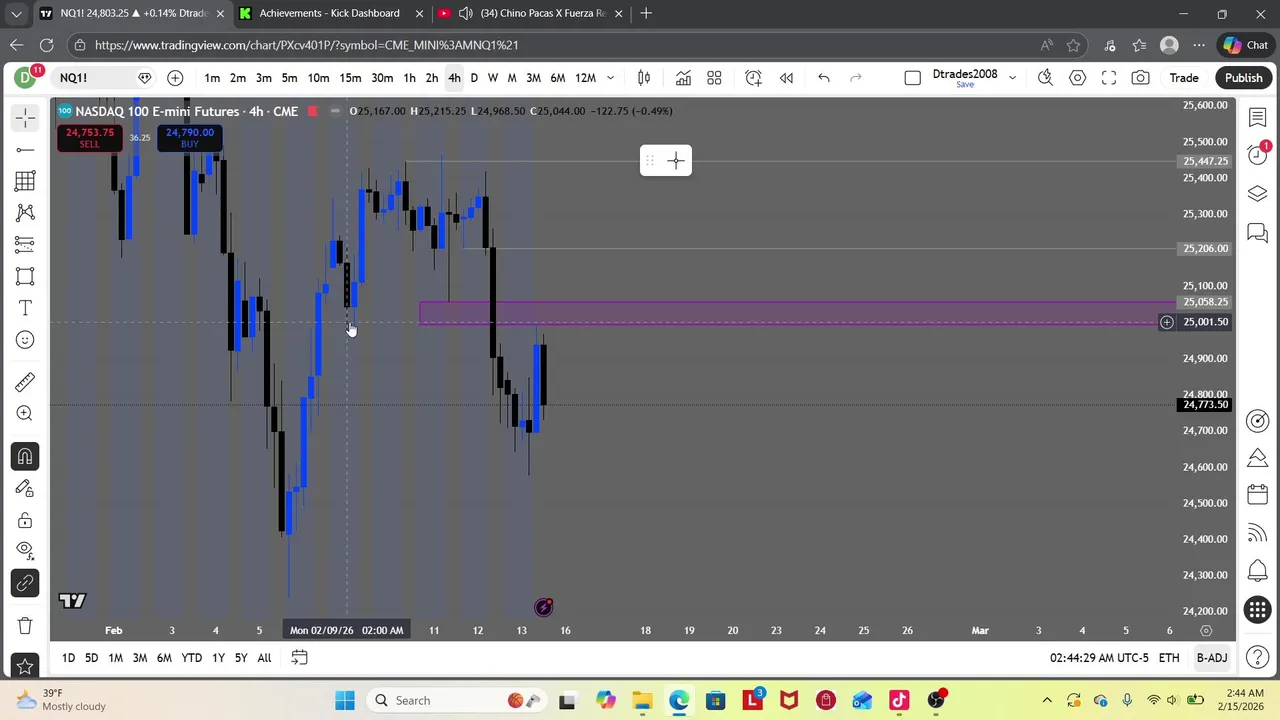
Task: Click the Publish button
Action: pos(1244,78)
